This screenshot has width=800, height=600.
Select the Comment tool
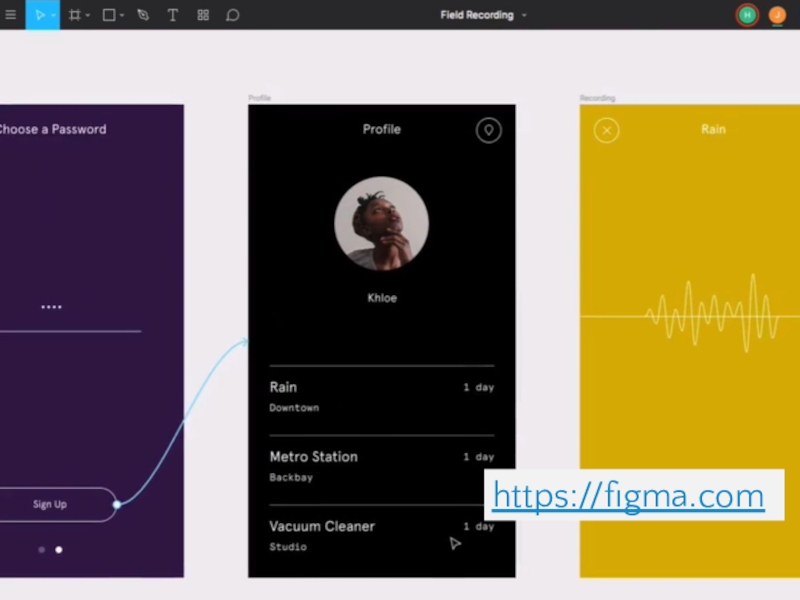tap(233, 15)
